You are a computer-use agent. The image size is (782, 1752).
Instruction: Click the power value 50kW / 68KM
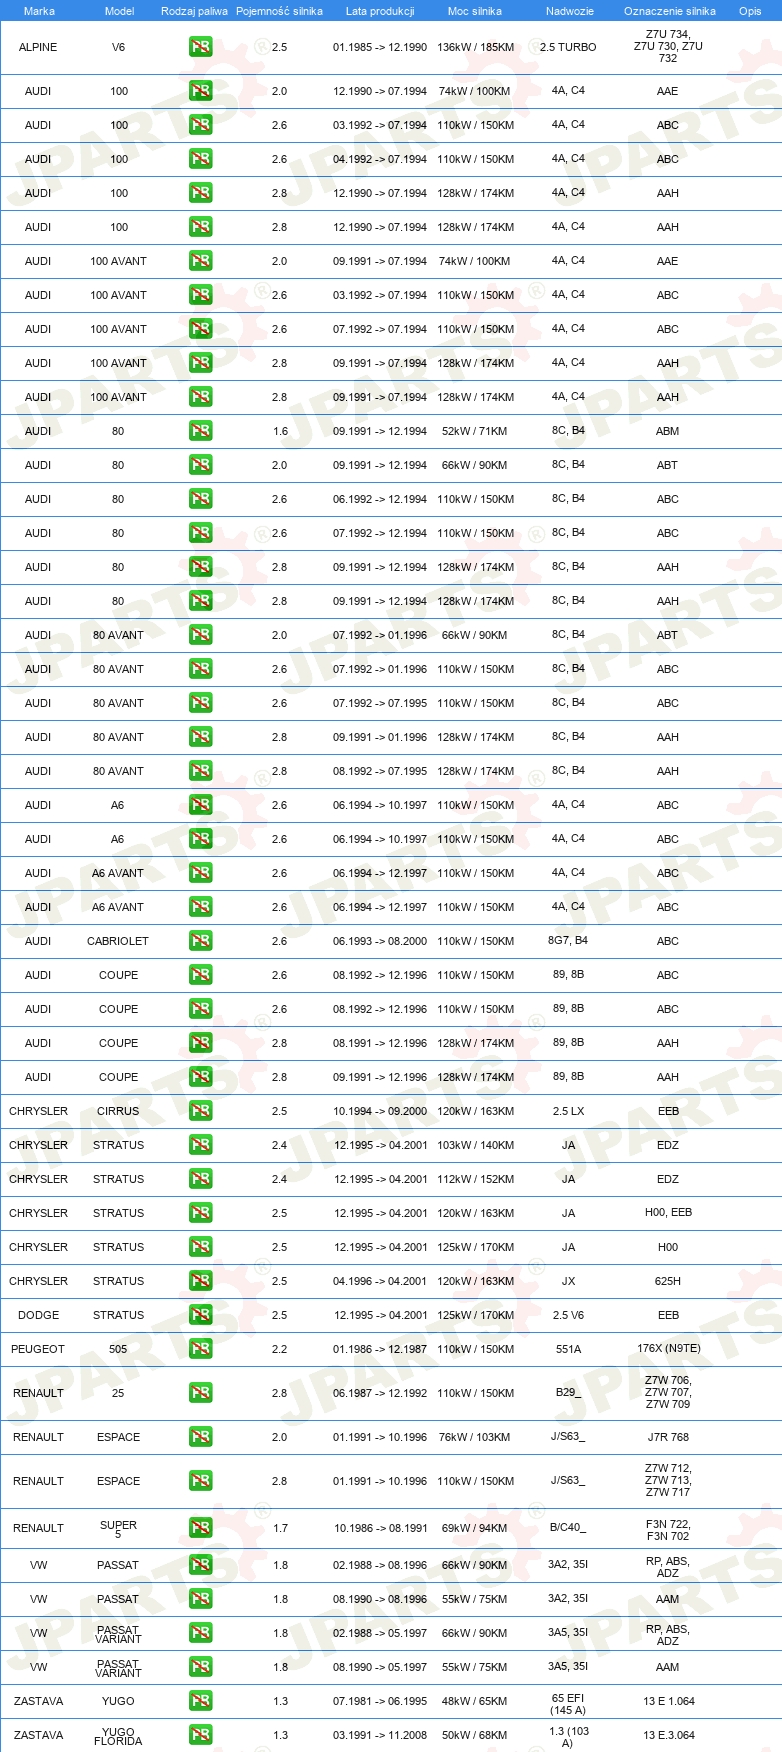click(475, 1735)
